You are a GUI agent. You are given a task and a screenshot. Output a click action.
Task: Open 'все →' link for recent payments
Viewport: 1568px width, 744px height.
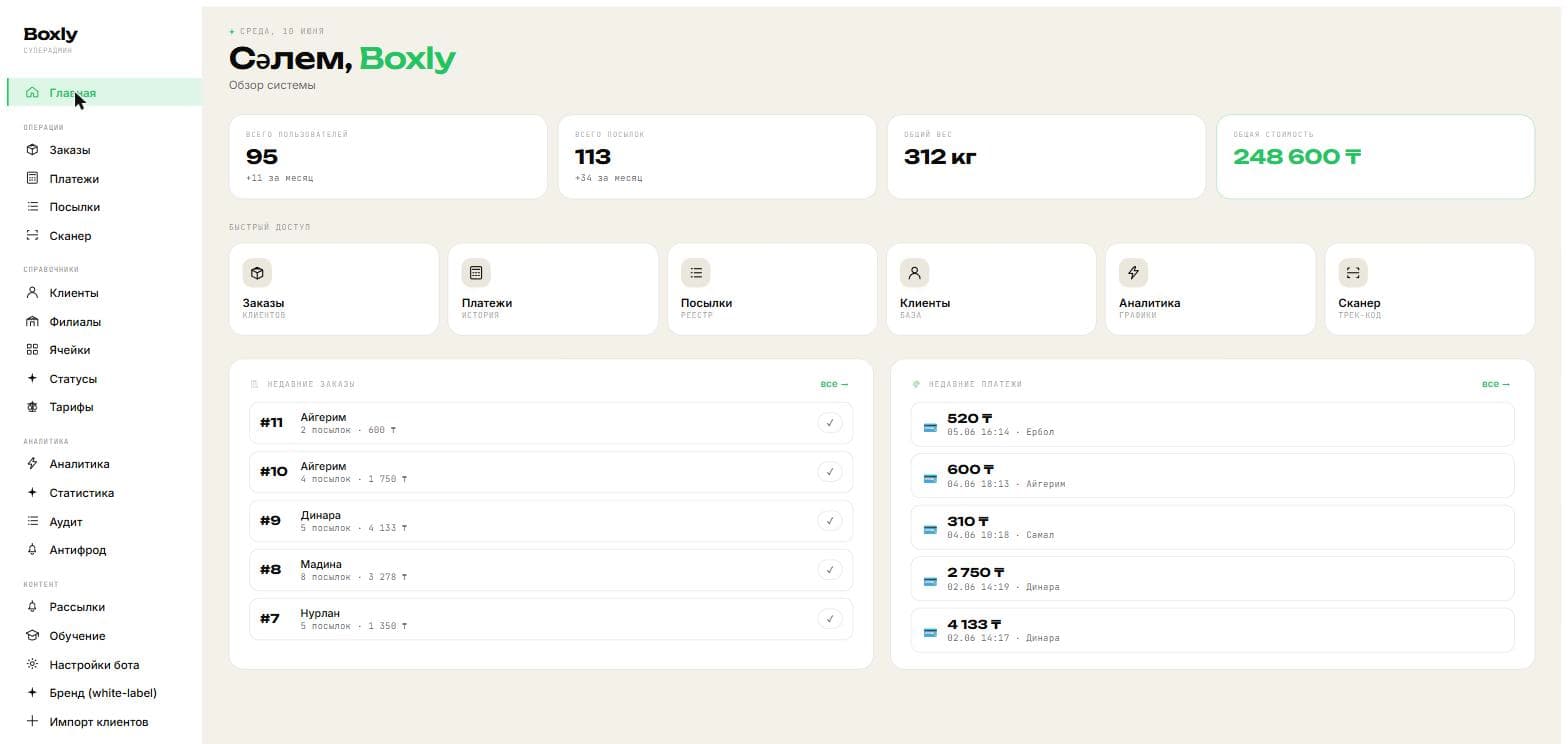pyautogui.click(x=1496, y=384)
